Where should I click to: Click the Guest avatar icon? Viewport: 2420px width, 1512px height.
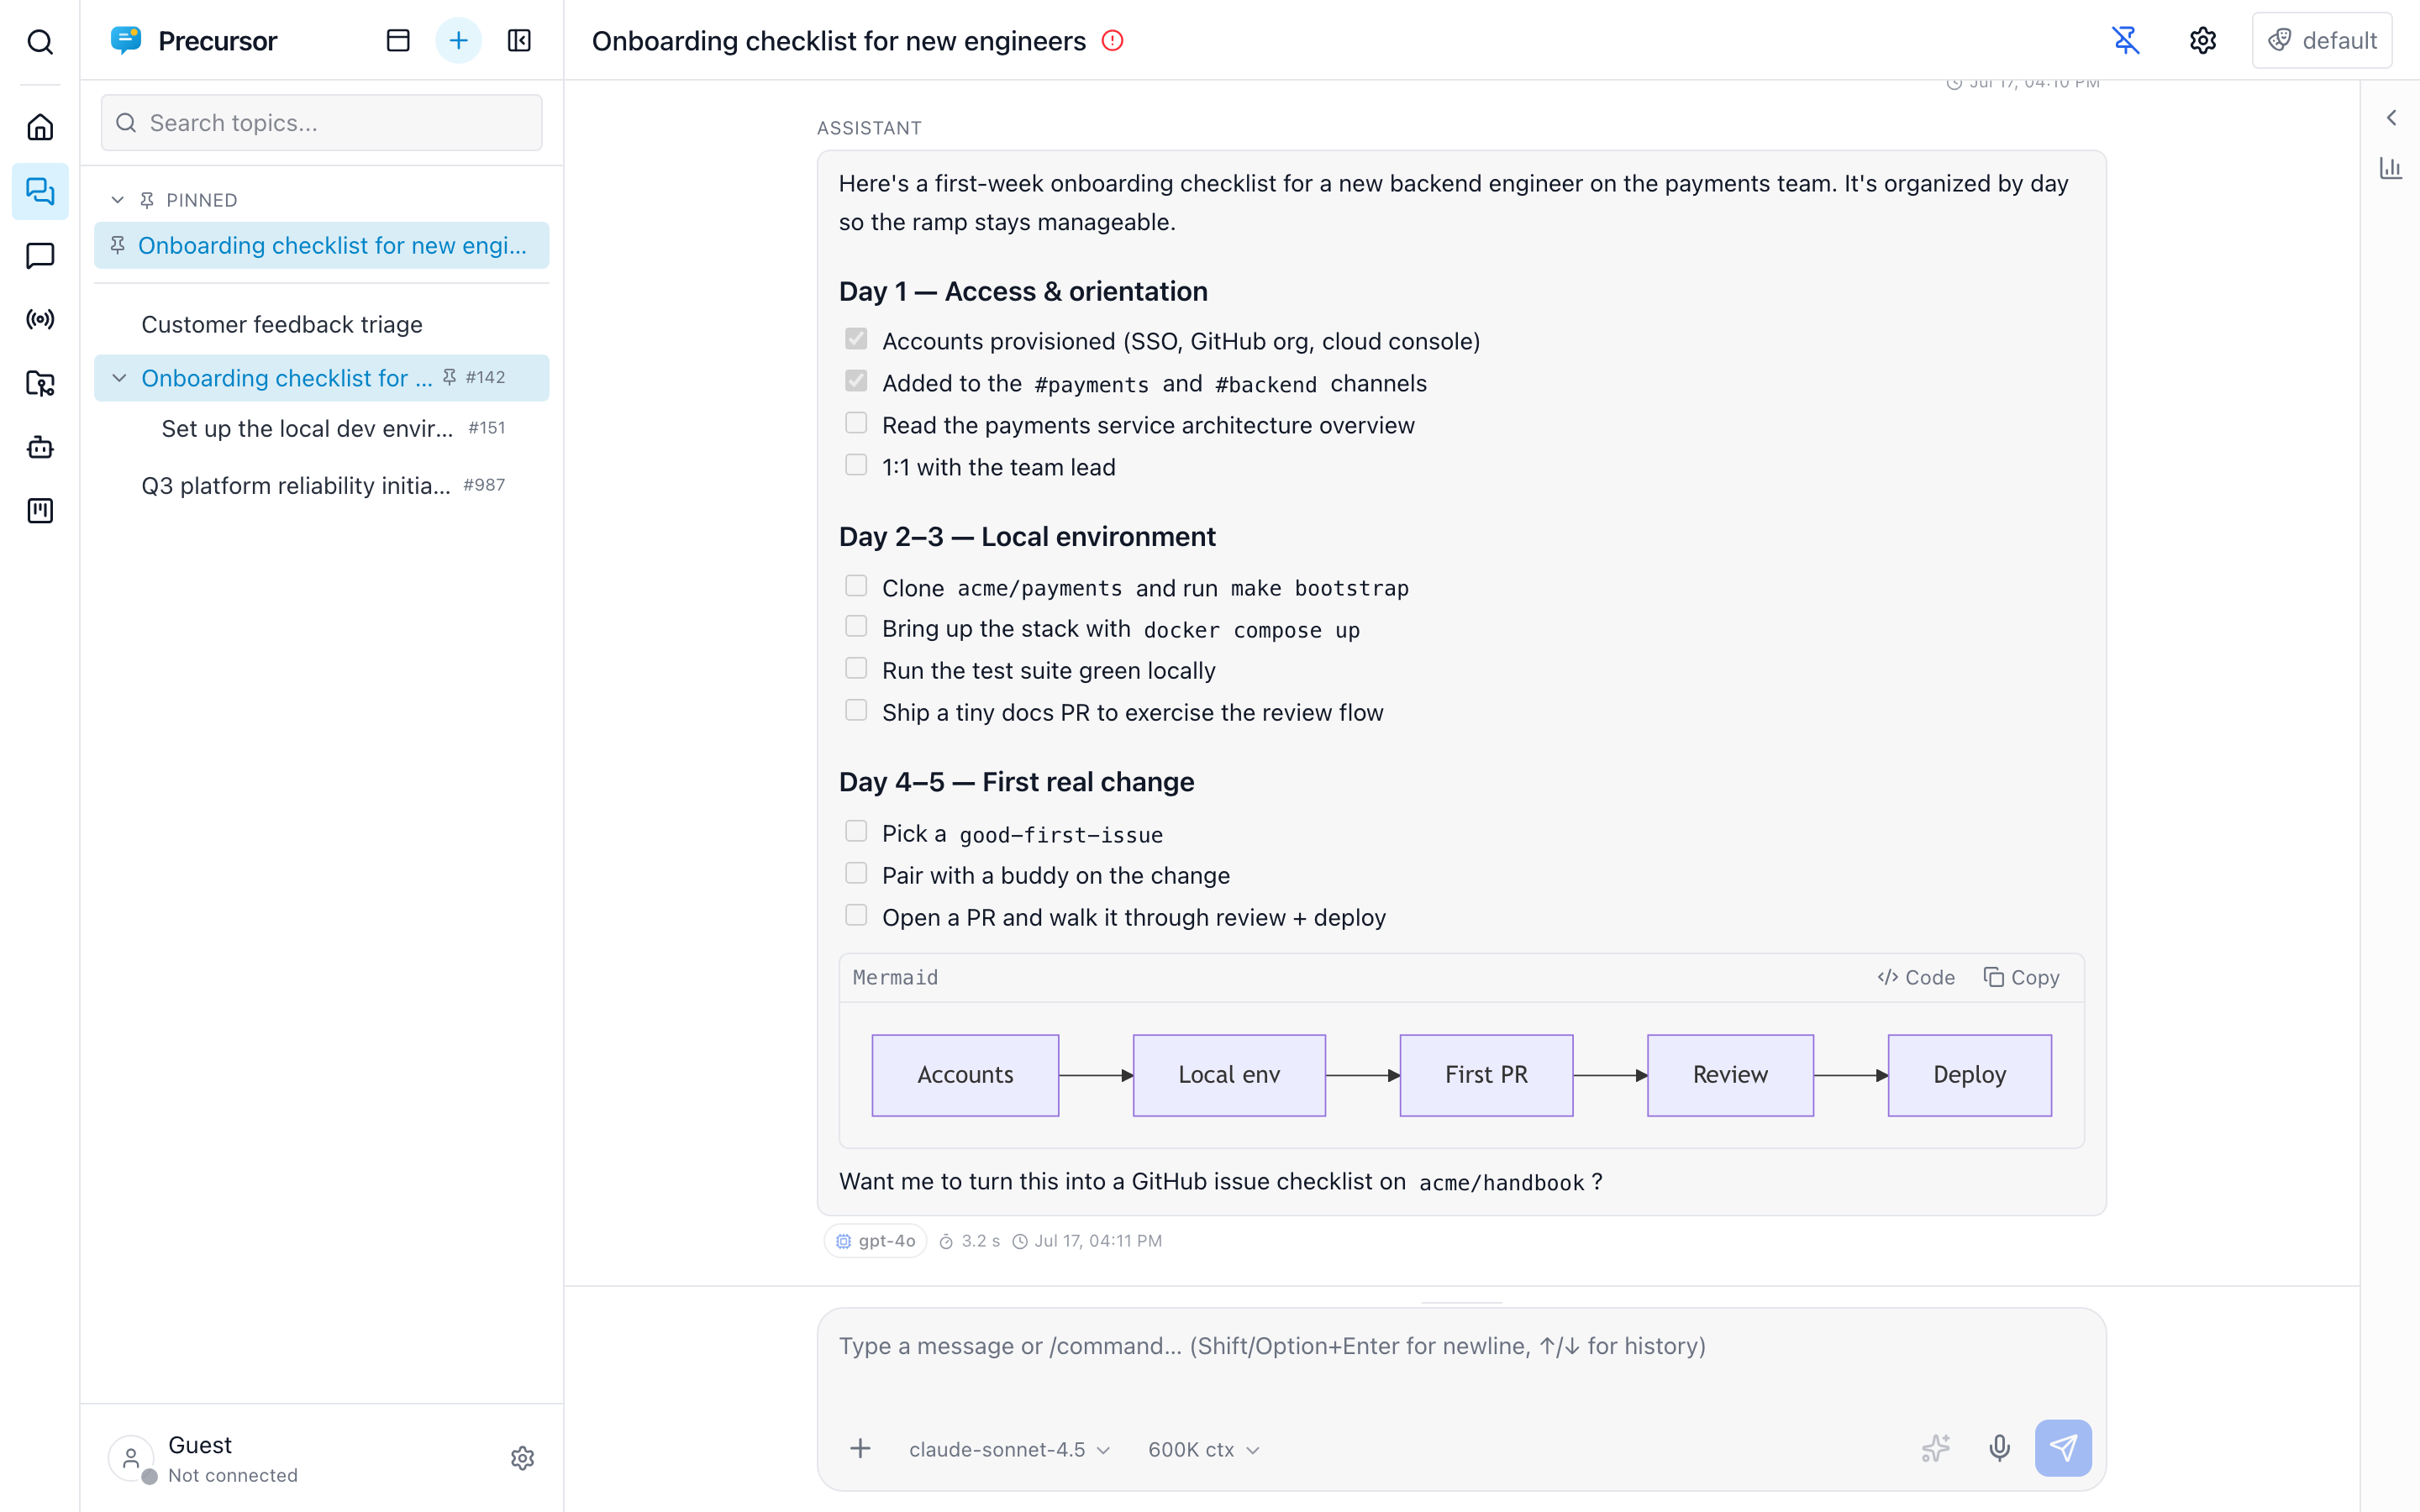(131, 1458)
